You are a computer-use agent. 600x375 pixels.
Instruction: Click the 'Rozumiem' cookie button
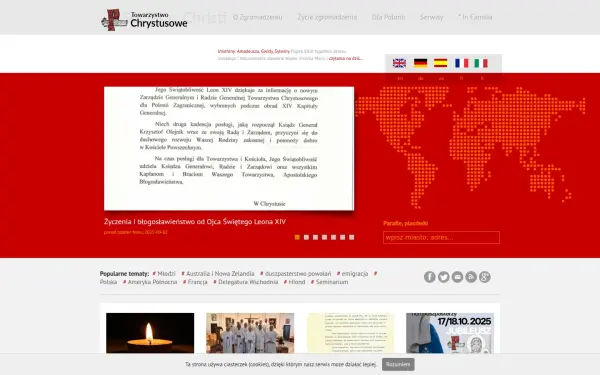[x=398, y=364]
